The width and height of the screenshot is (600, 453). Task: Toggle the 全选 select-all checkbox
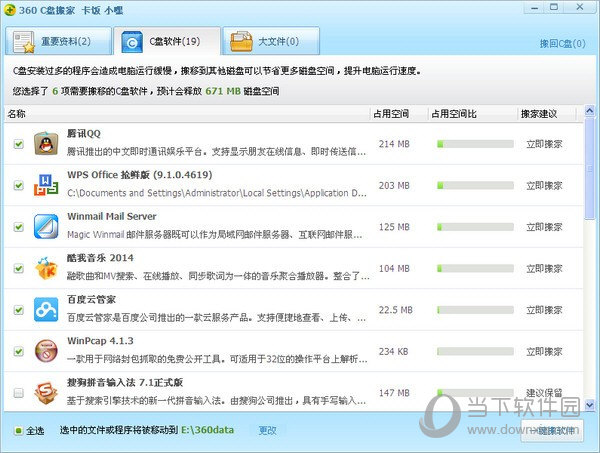[x=18, y=431]
